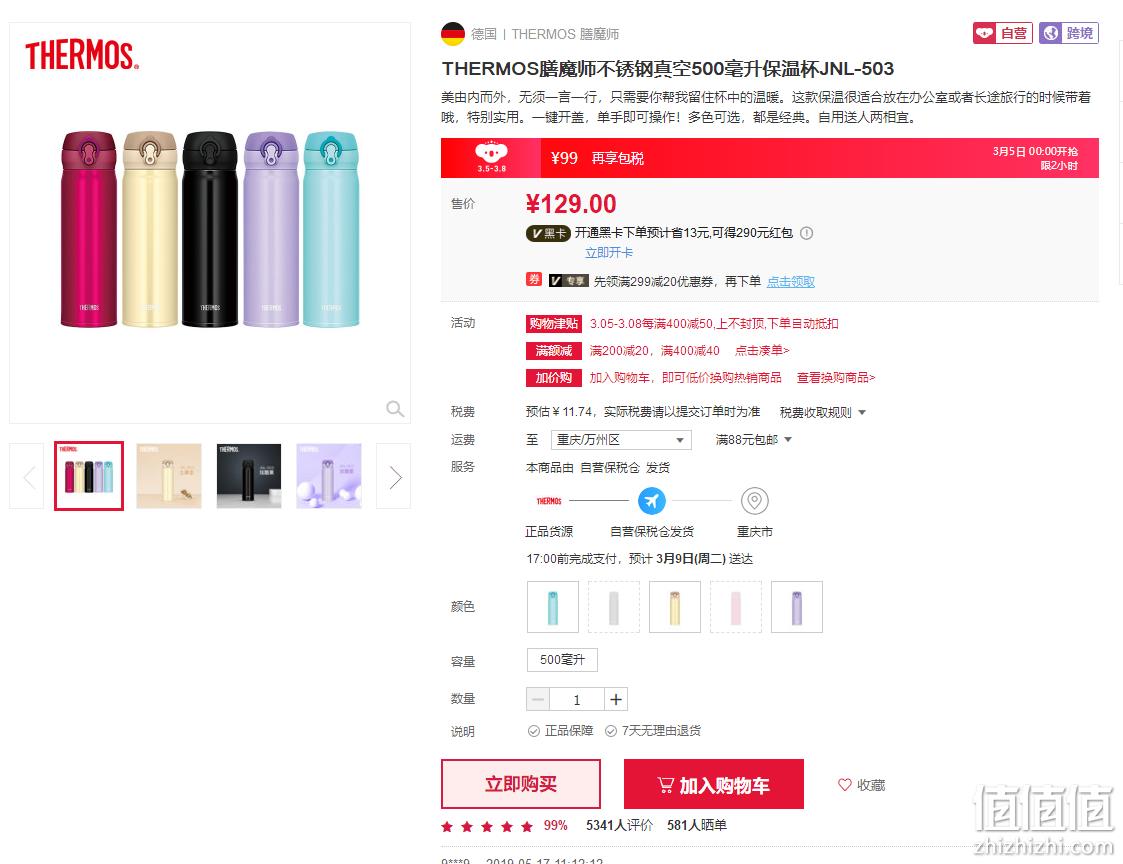Expand the 满88元包邮 shipping details
This screenshot has width=1123, height=864.
click(753, 440)
